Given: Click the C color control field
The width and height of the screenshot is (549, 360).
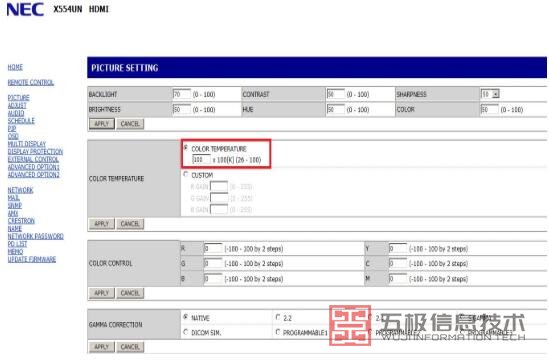Looking at the screenshot, I should pos(398,263).
